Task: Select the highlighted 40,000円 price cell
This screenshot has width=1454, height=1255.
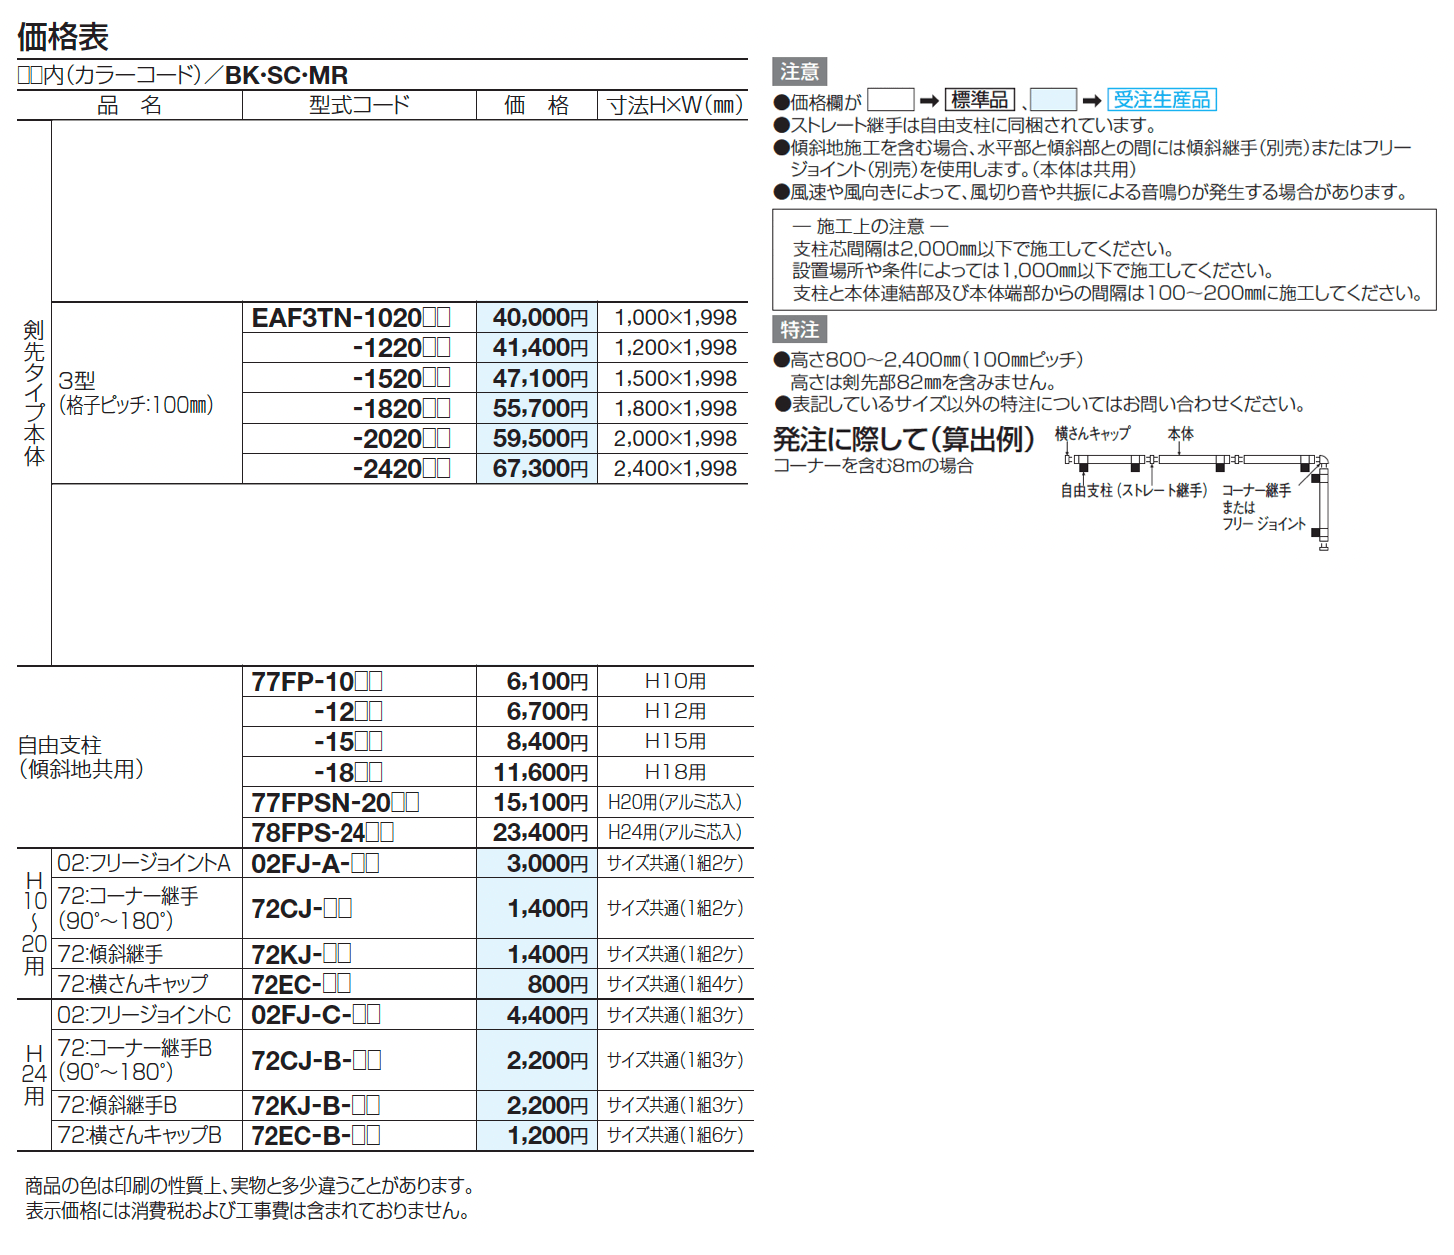Action: 536,316
